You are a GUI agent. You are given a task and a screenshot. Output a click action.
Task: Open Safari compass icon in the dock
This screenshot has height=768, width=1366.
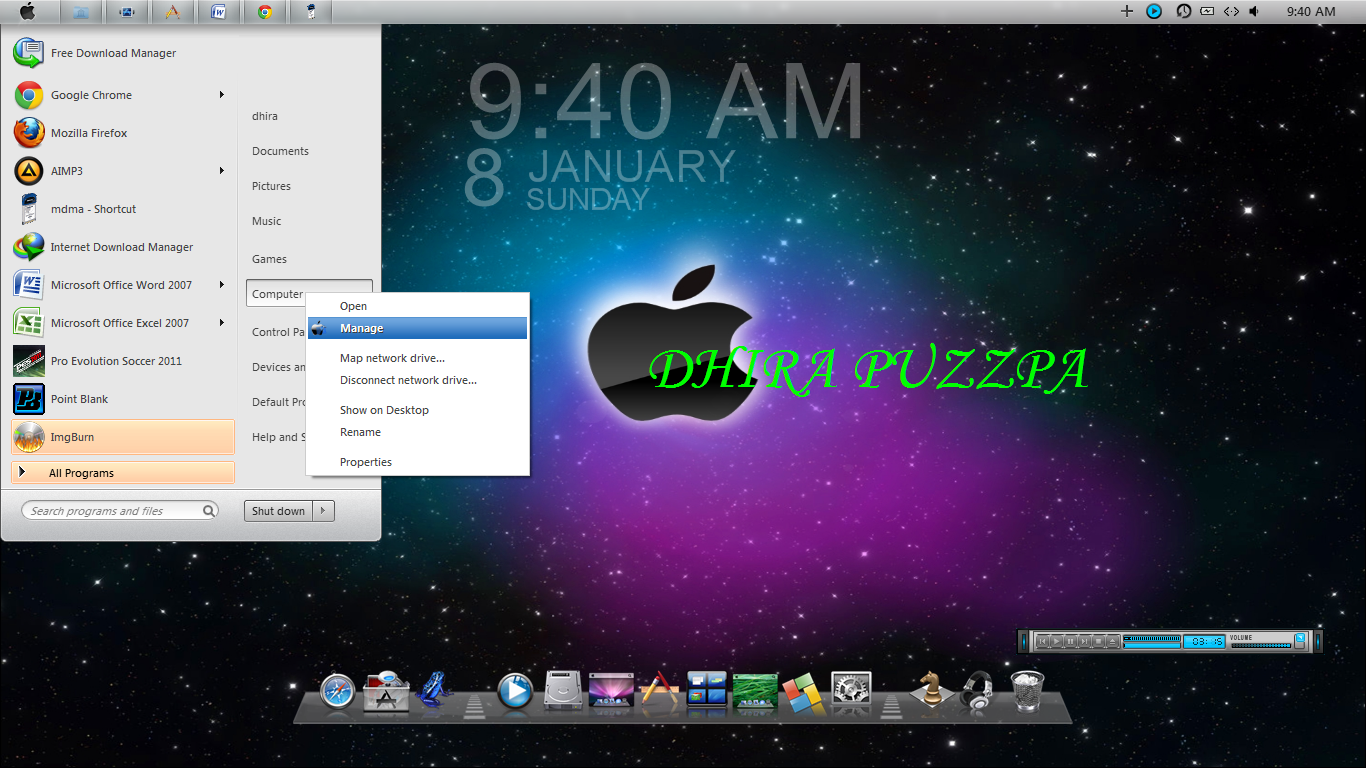[x=338, y=691]
